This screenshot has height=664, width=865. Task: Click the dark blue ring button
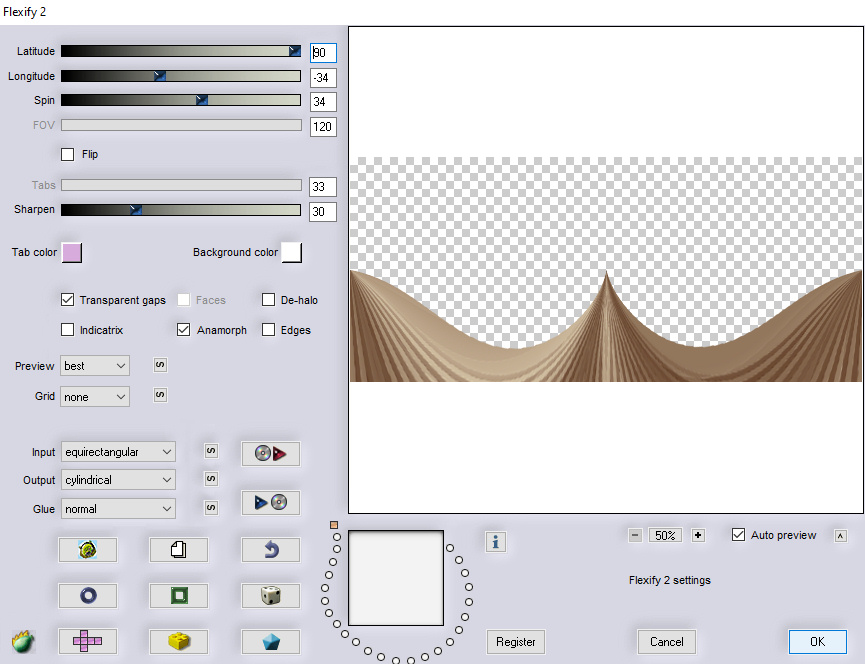[87, 595]
